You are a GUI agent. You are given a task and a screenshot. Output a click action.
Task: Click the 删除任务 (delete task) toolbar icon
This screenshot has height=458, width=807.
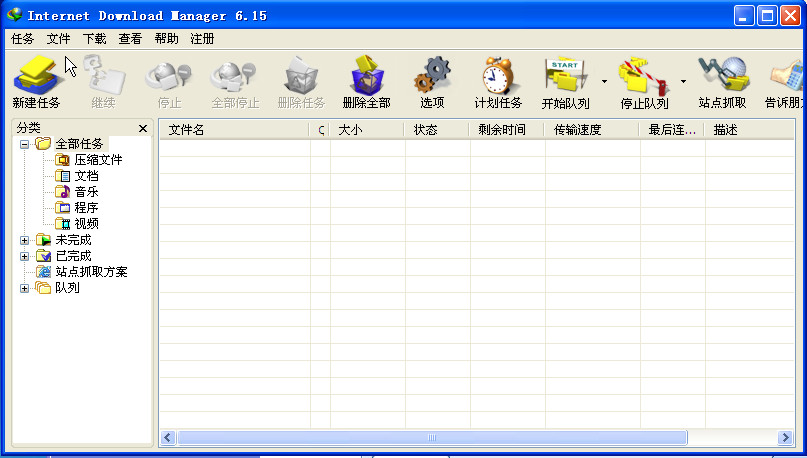(301, 81)
